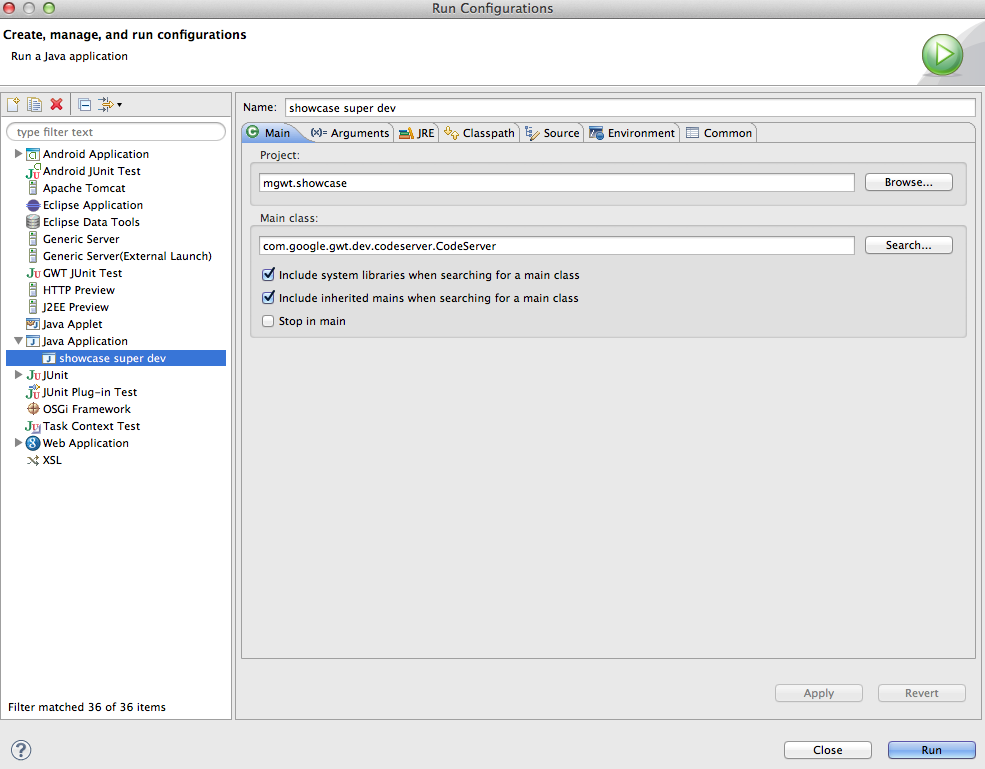
Task: Click the Apache Tomcat server icon
Action: pos(33,188)
